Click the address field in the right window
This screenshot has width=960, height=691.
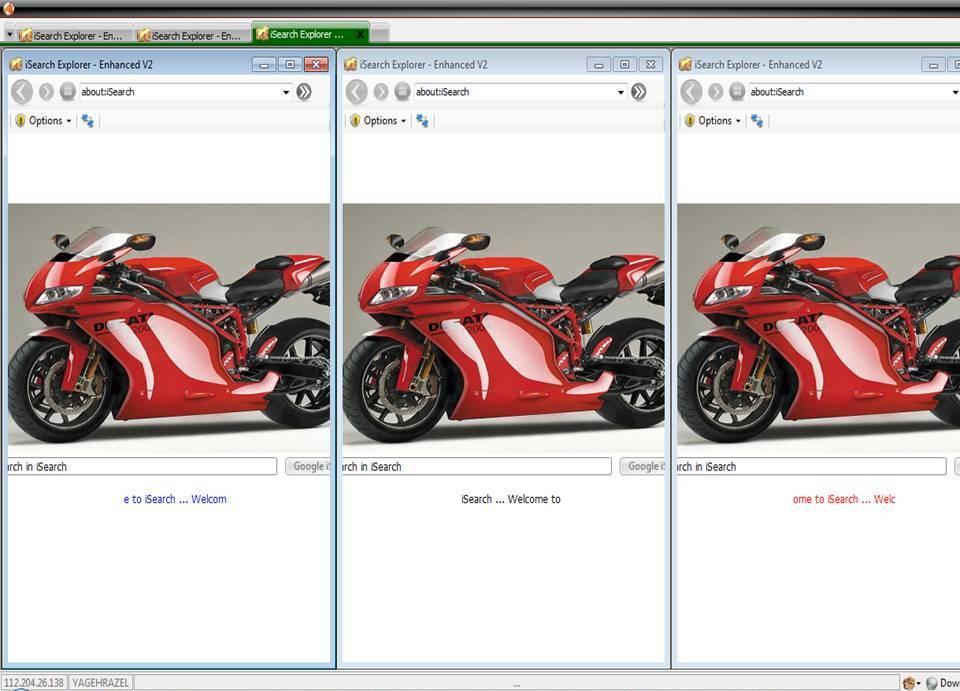(850, 92)
